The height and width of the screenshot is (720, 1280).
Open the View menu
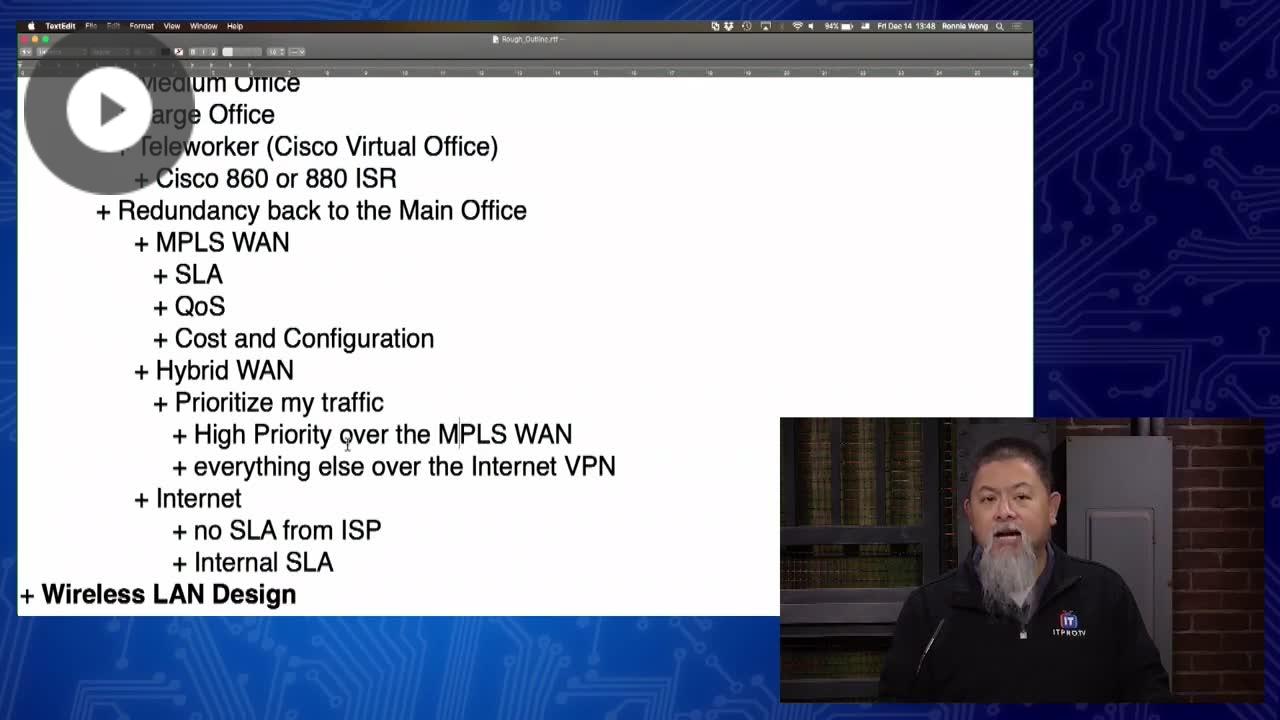point(172,26)
